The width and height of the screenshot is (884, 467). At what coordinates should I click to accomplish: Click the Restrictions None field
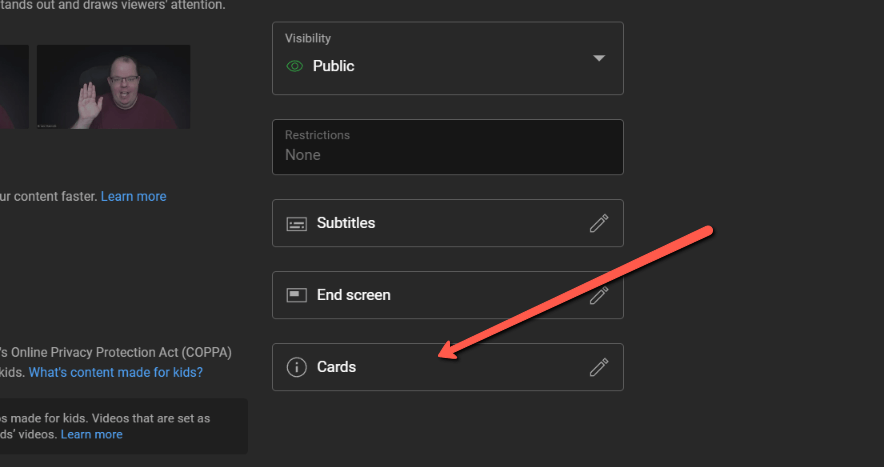coord(448,147)
